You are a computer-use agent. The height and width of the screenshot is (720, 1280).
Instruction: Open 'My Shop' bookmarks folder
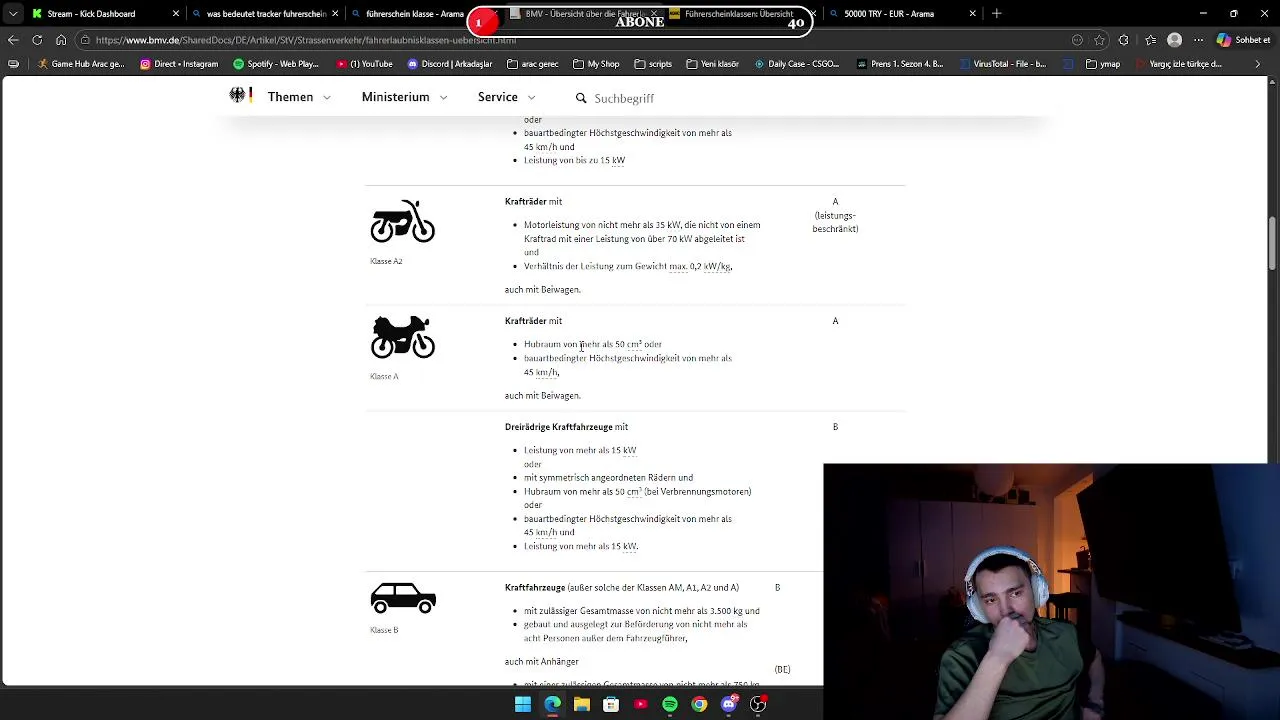tap(596, 64)
